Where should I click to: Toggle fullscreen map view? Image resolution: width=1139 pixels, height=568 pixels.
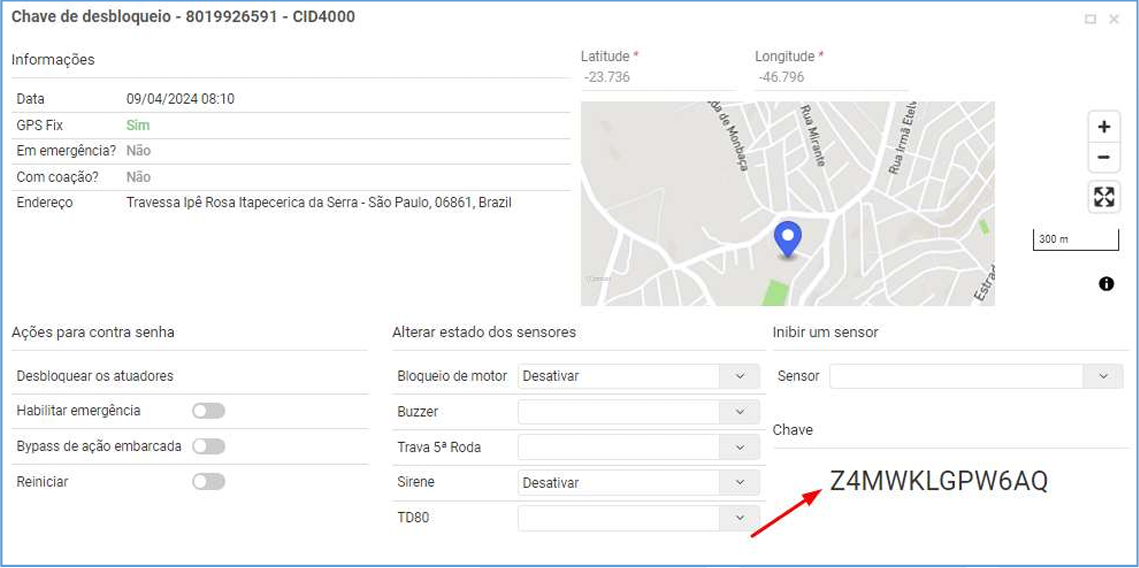(x=1103, y=197)
